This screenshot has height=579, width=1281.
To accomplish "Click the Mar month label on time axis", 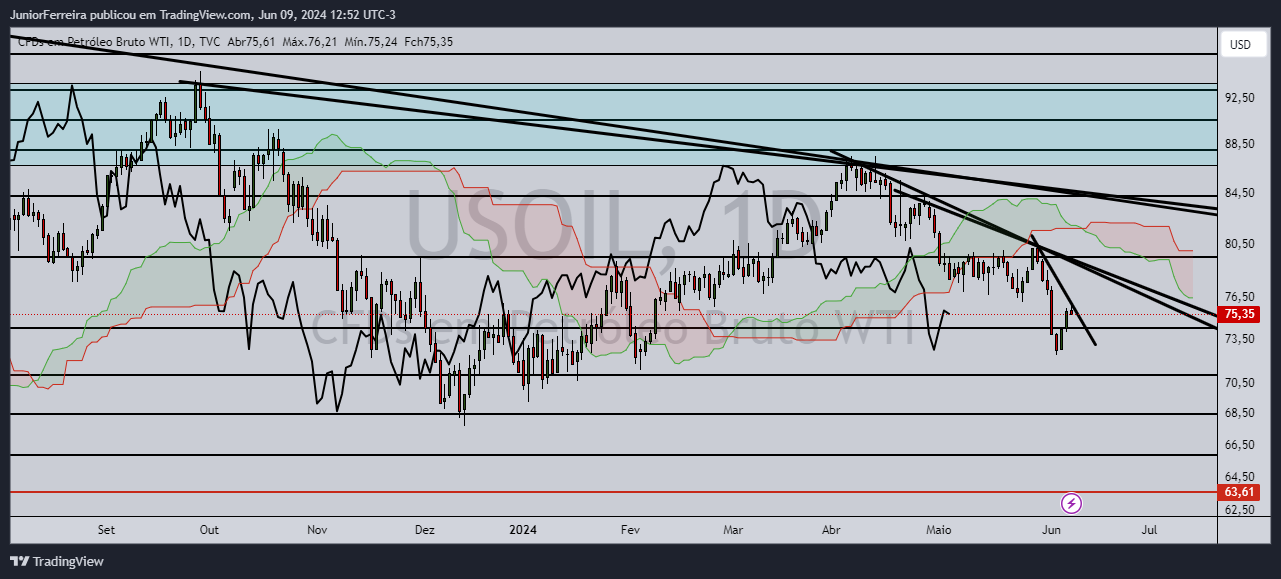I will (733, 530).
